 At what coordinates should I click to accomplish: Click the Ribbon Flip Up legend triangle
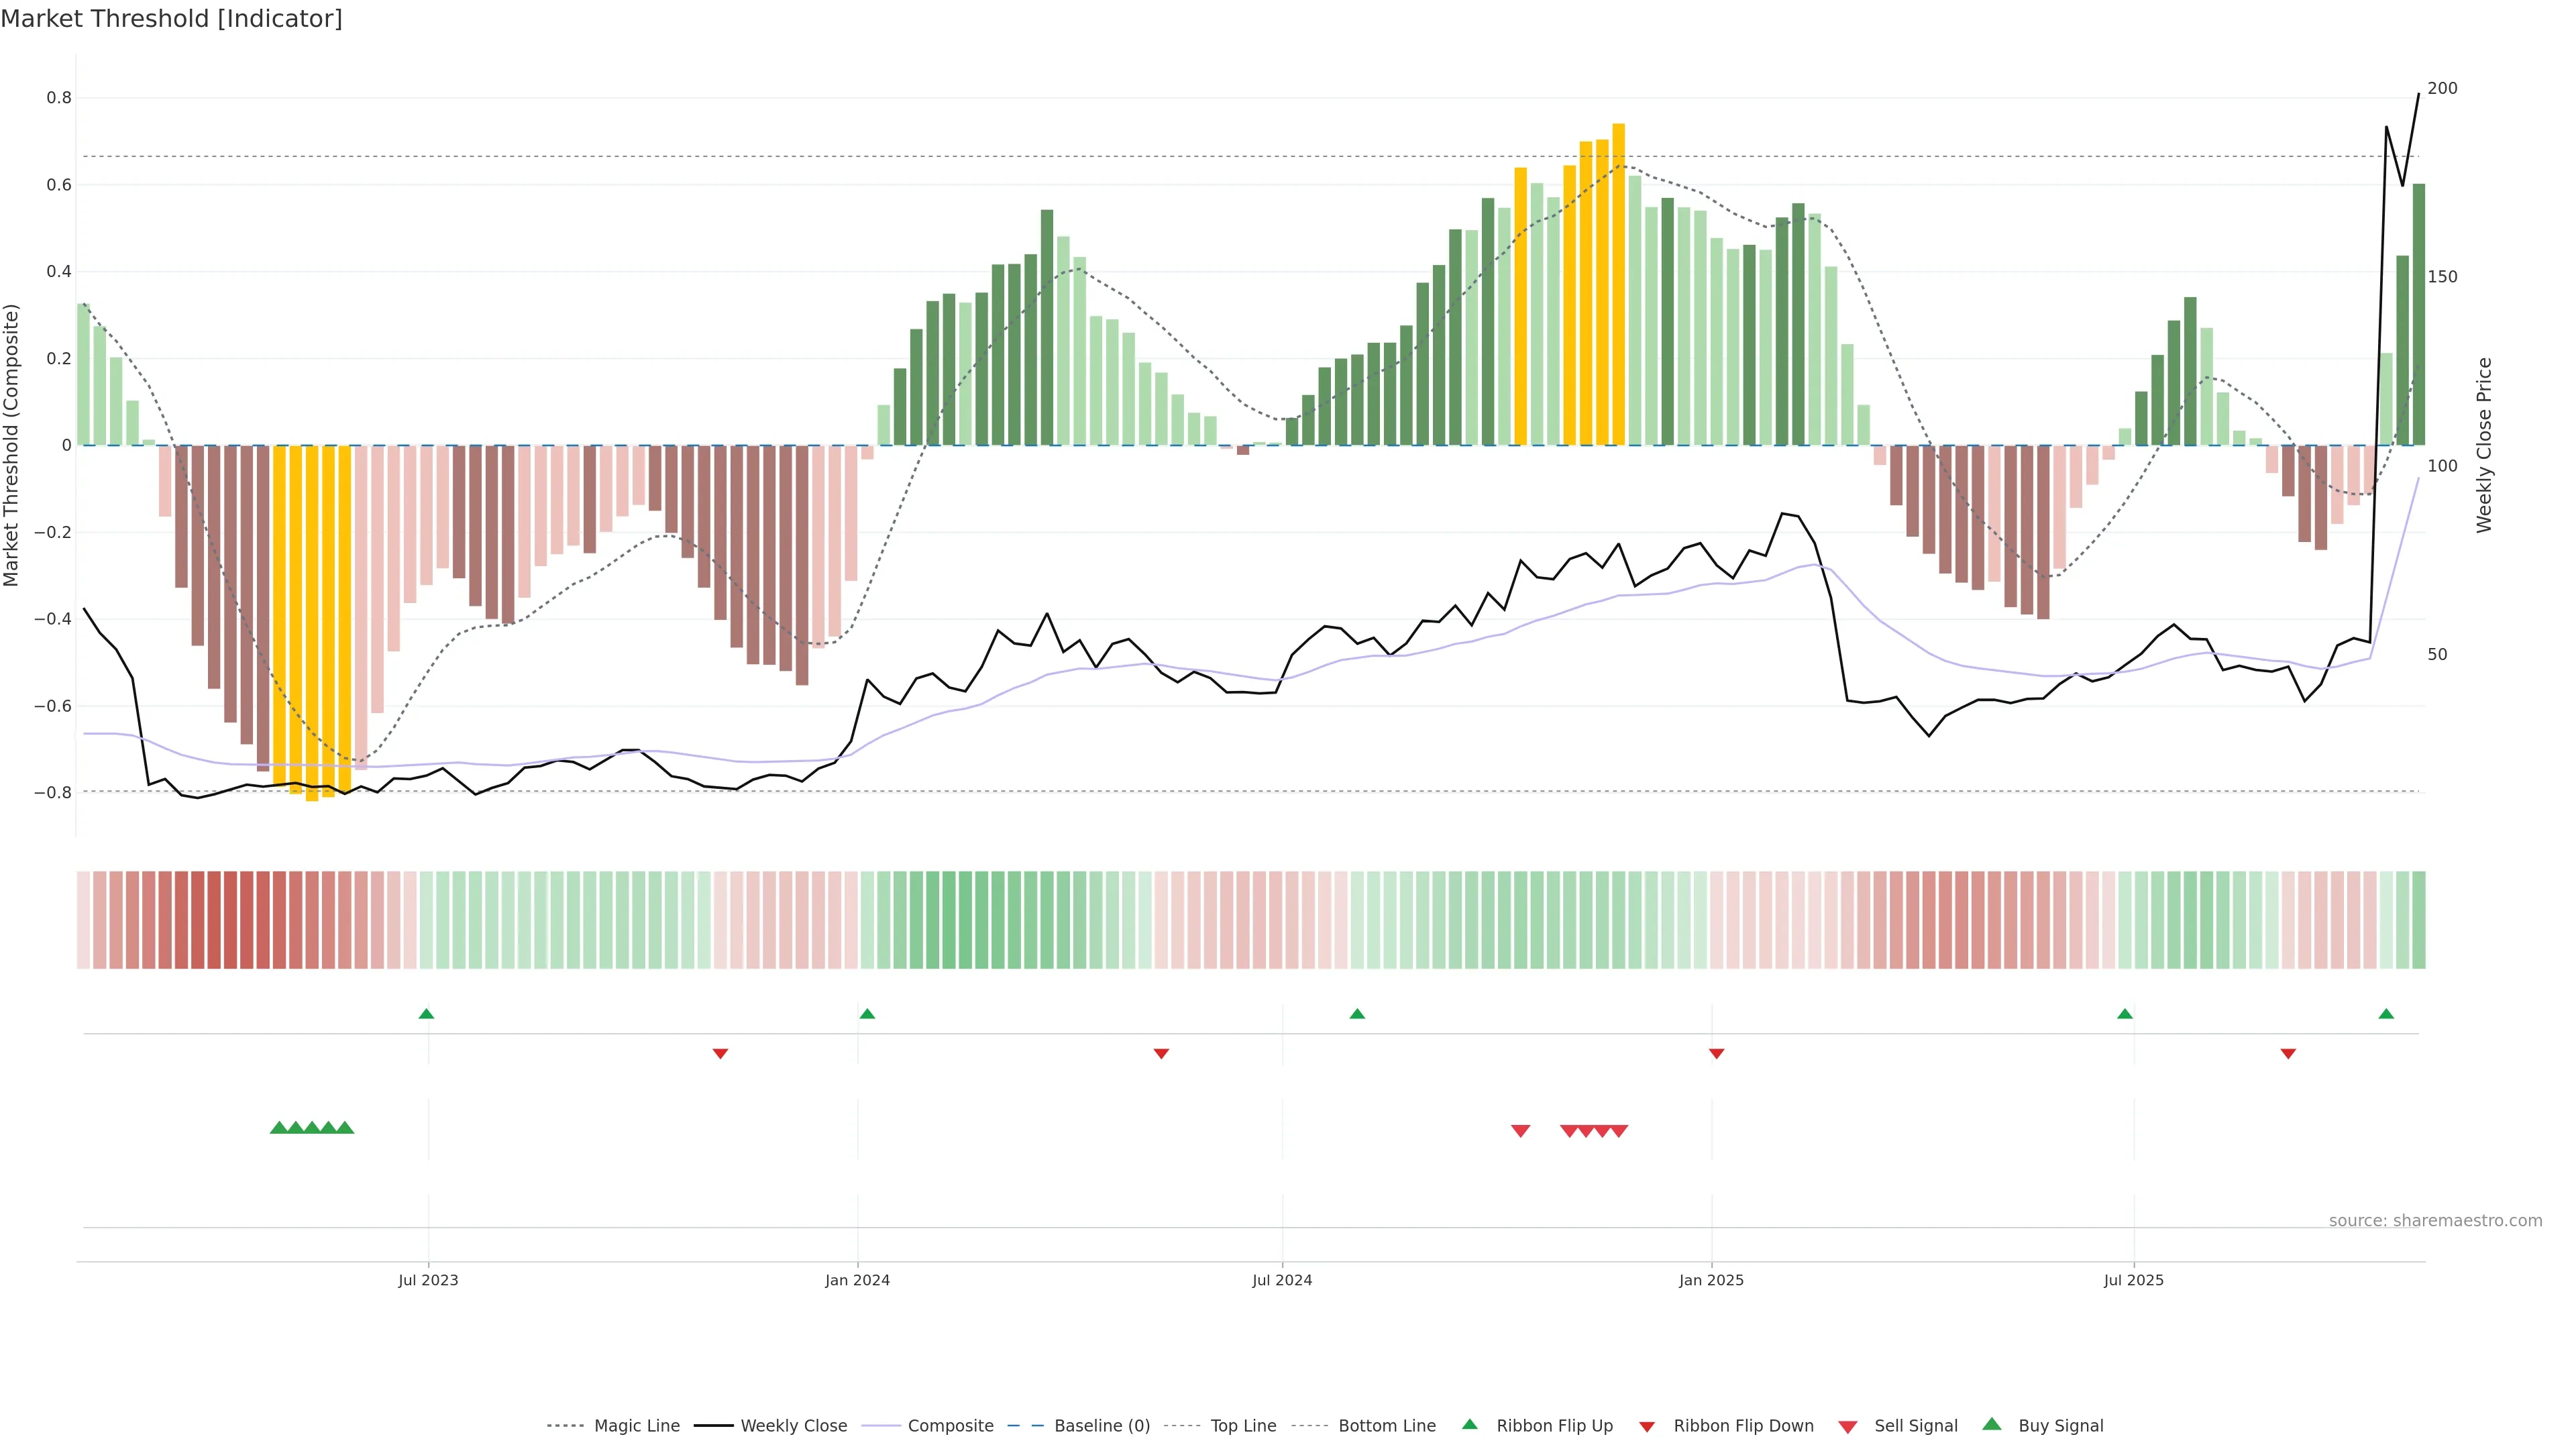click(1469, 1424)
